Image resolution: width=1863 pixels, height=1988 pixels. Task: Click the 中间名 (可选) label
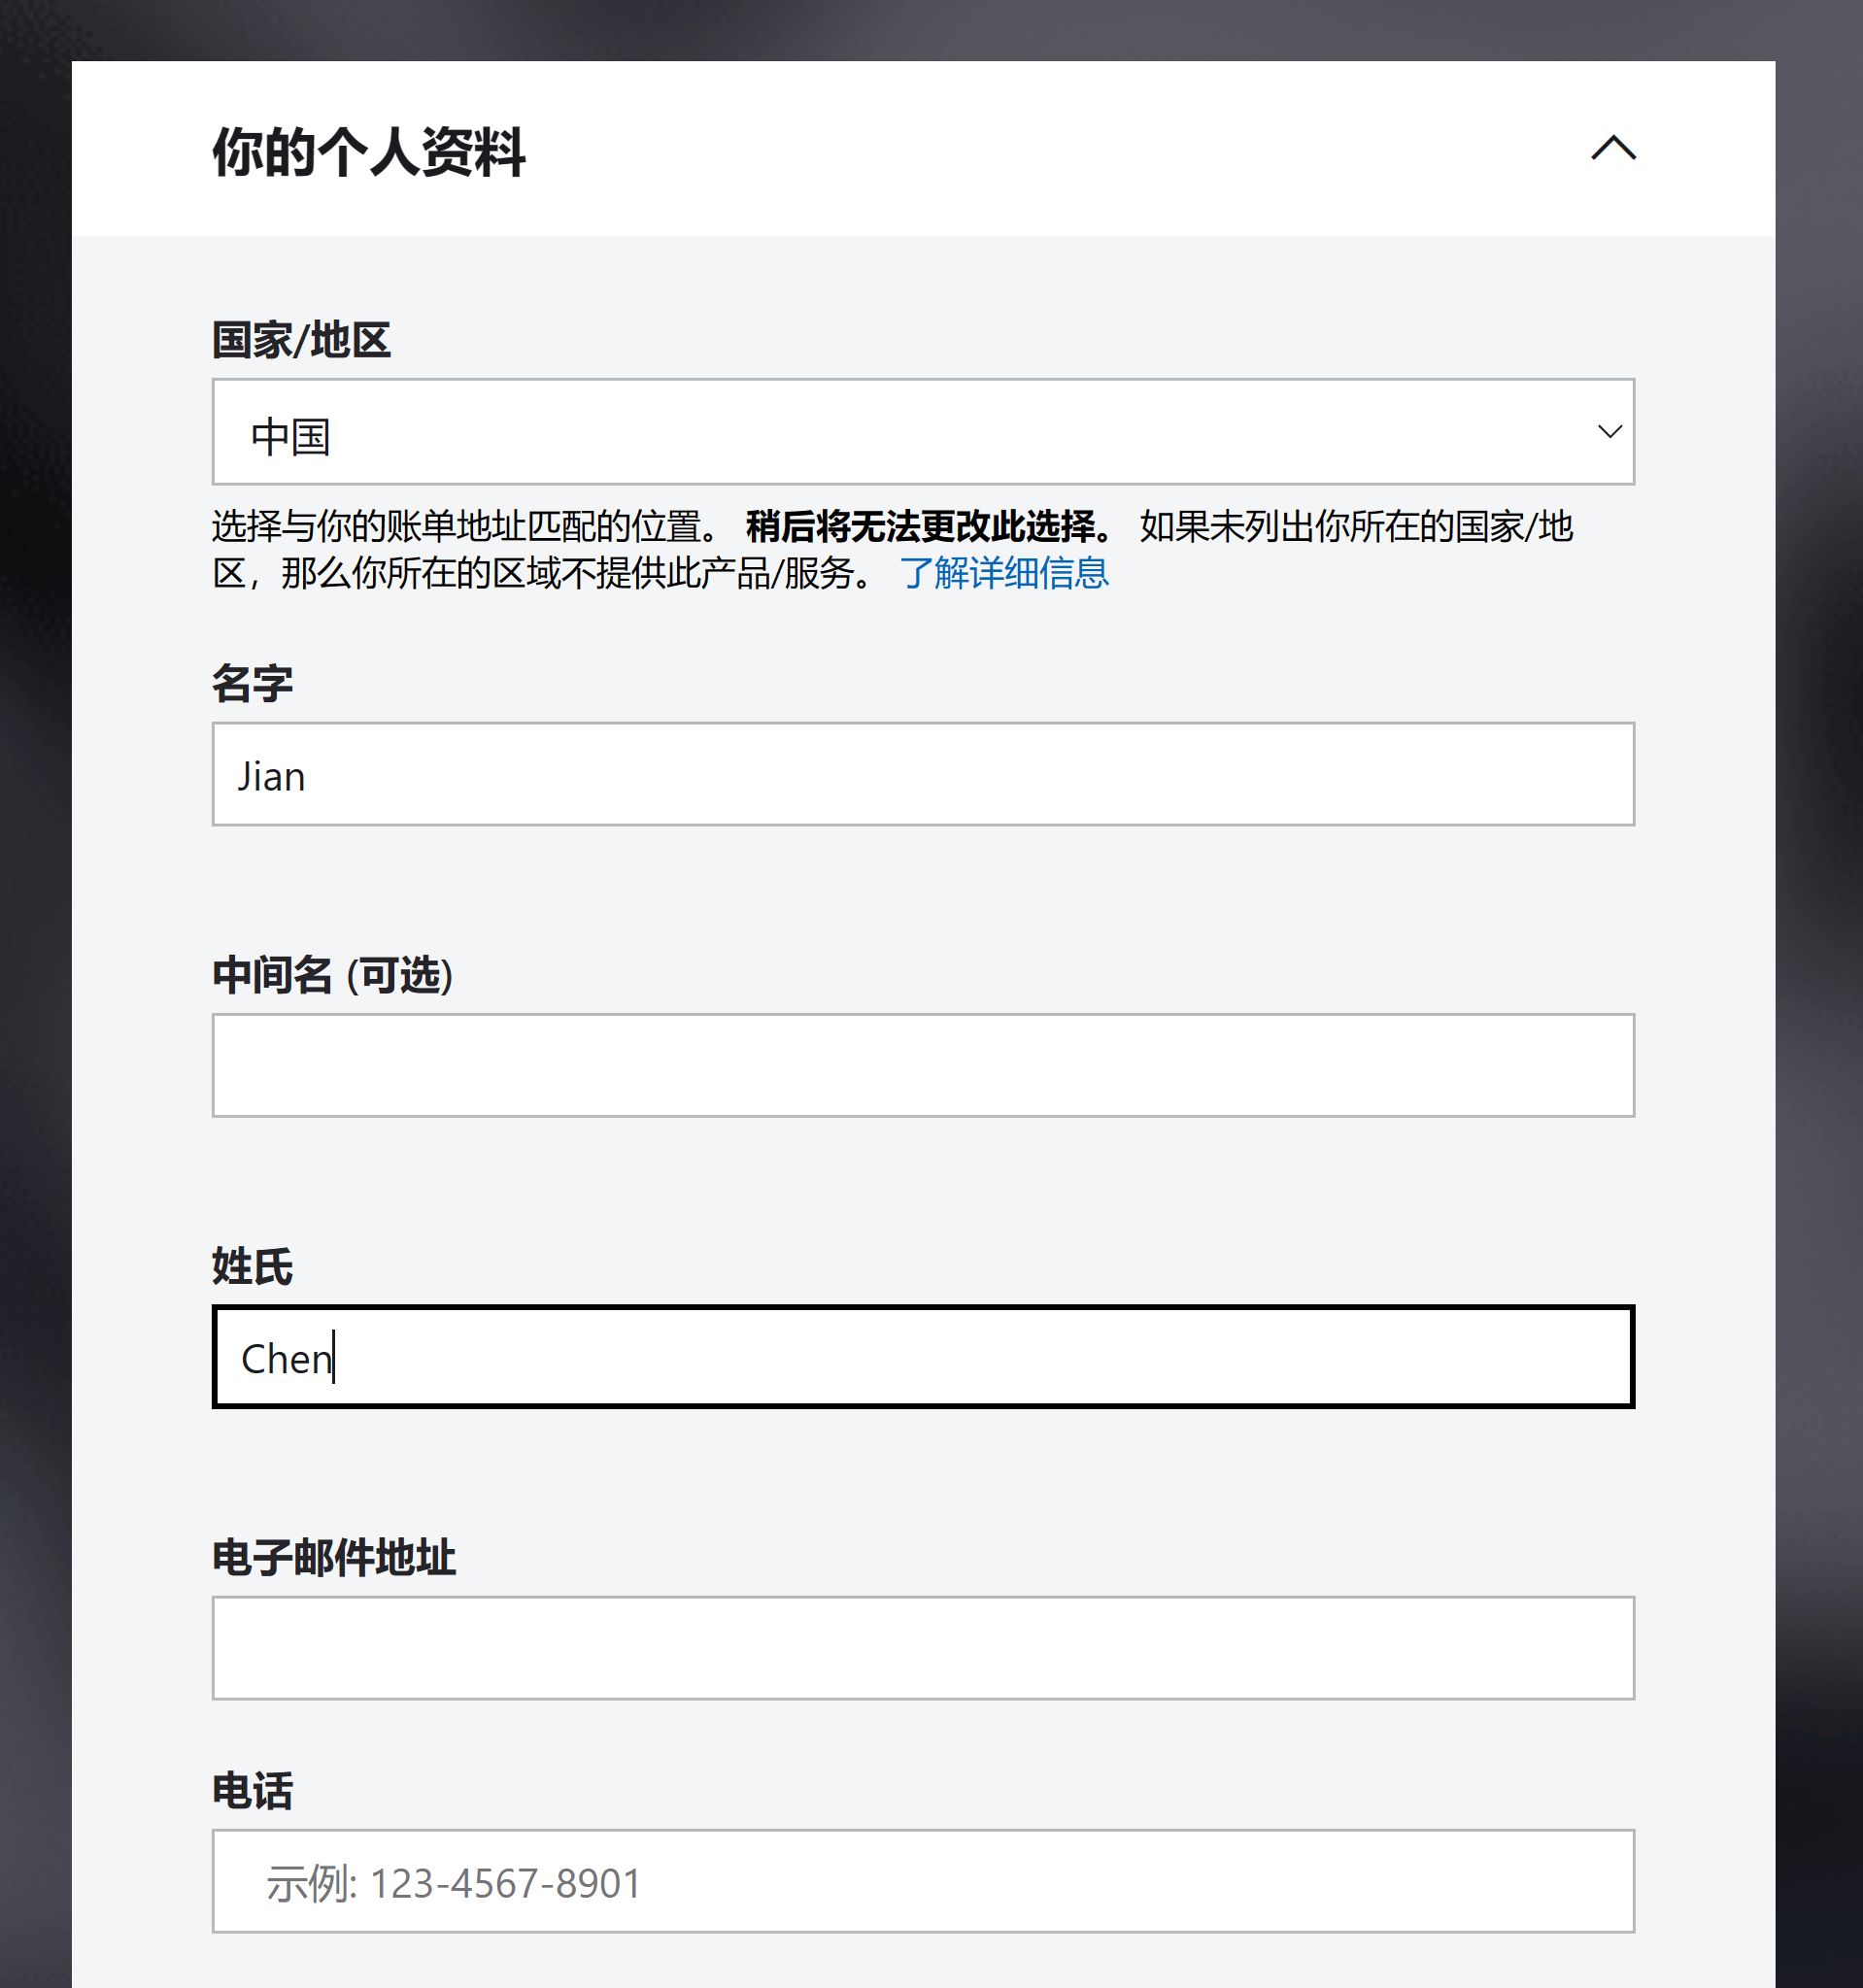click(x=332, y=975)
